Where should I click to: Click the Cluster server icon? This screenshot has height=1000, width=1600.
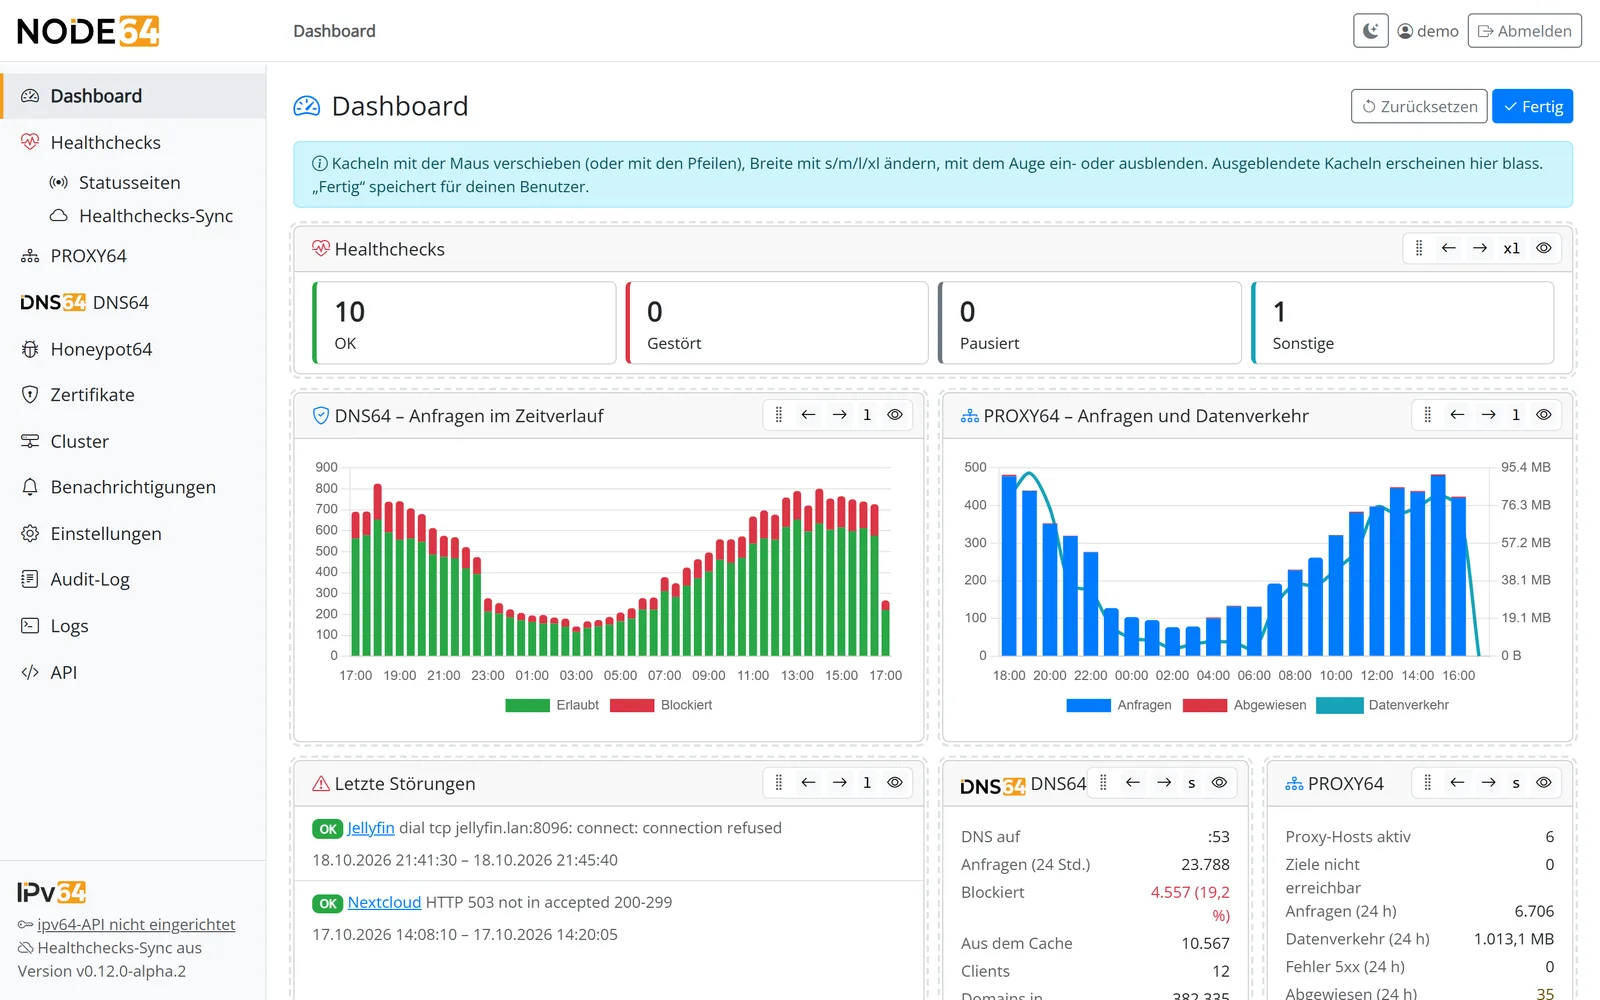click(30, 441)
